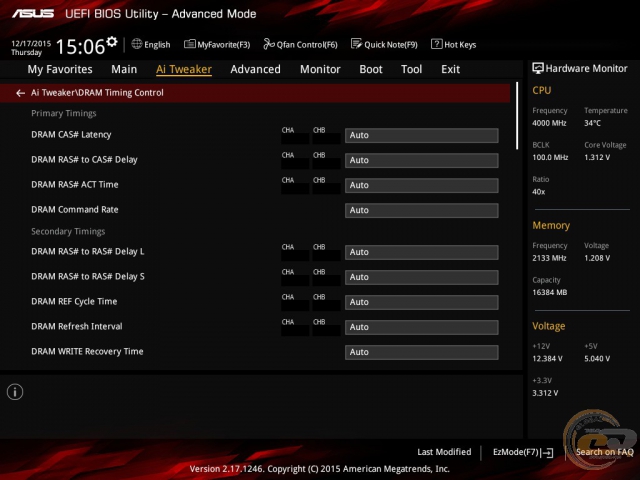The image size is (640, 480).
Task: Click the memory frequency 2133 MHz value
Action: tap(549, 258)
